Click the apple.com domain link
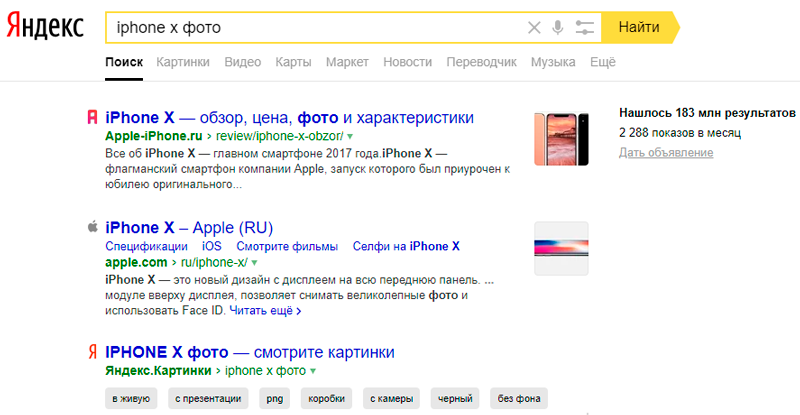Viewport: 800px width, 415px height. [136, 262]
